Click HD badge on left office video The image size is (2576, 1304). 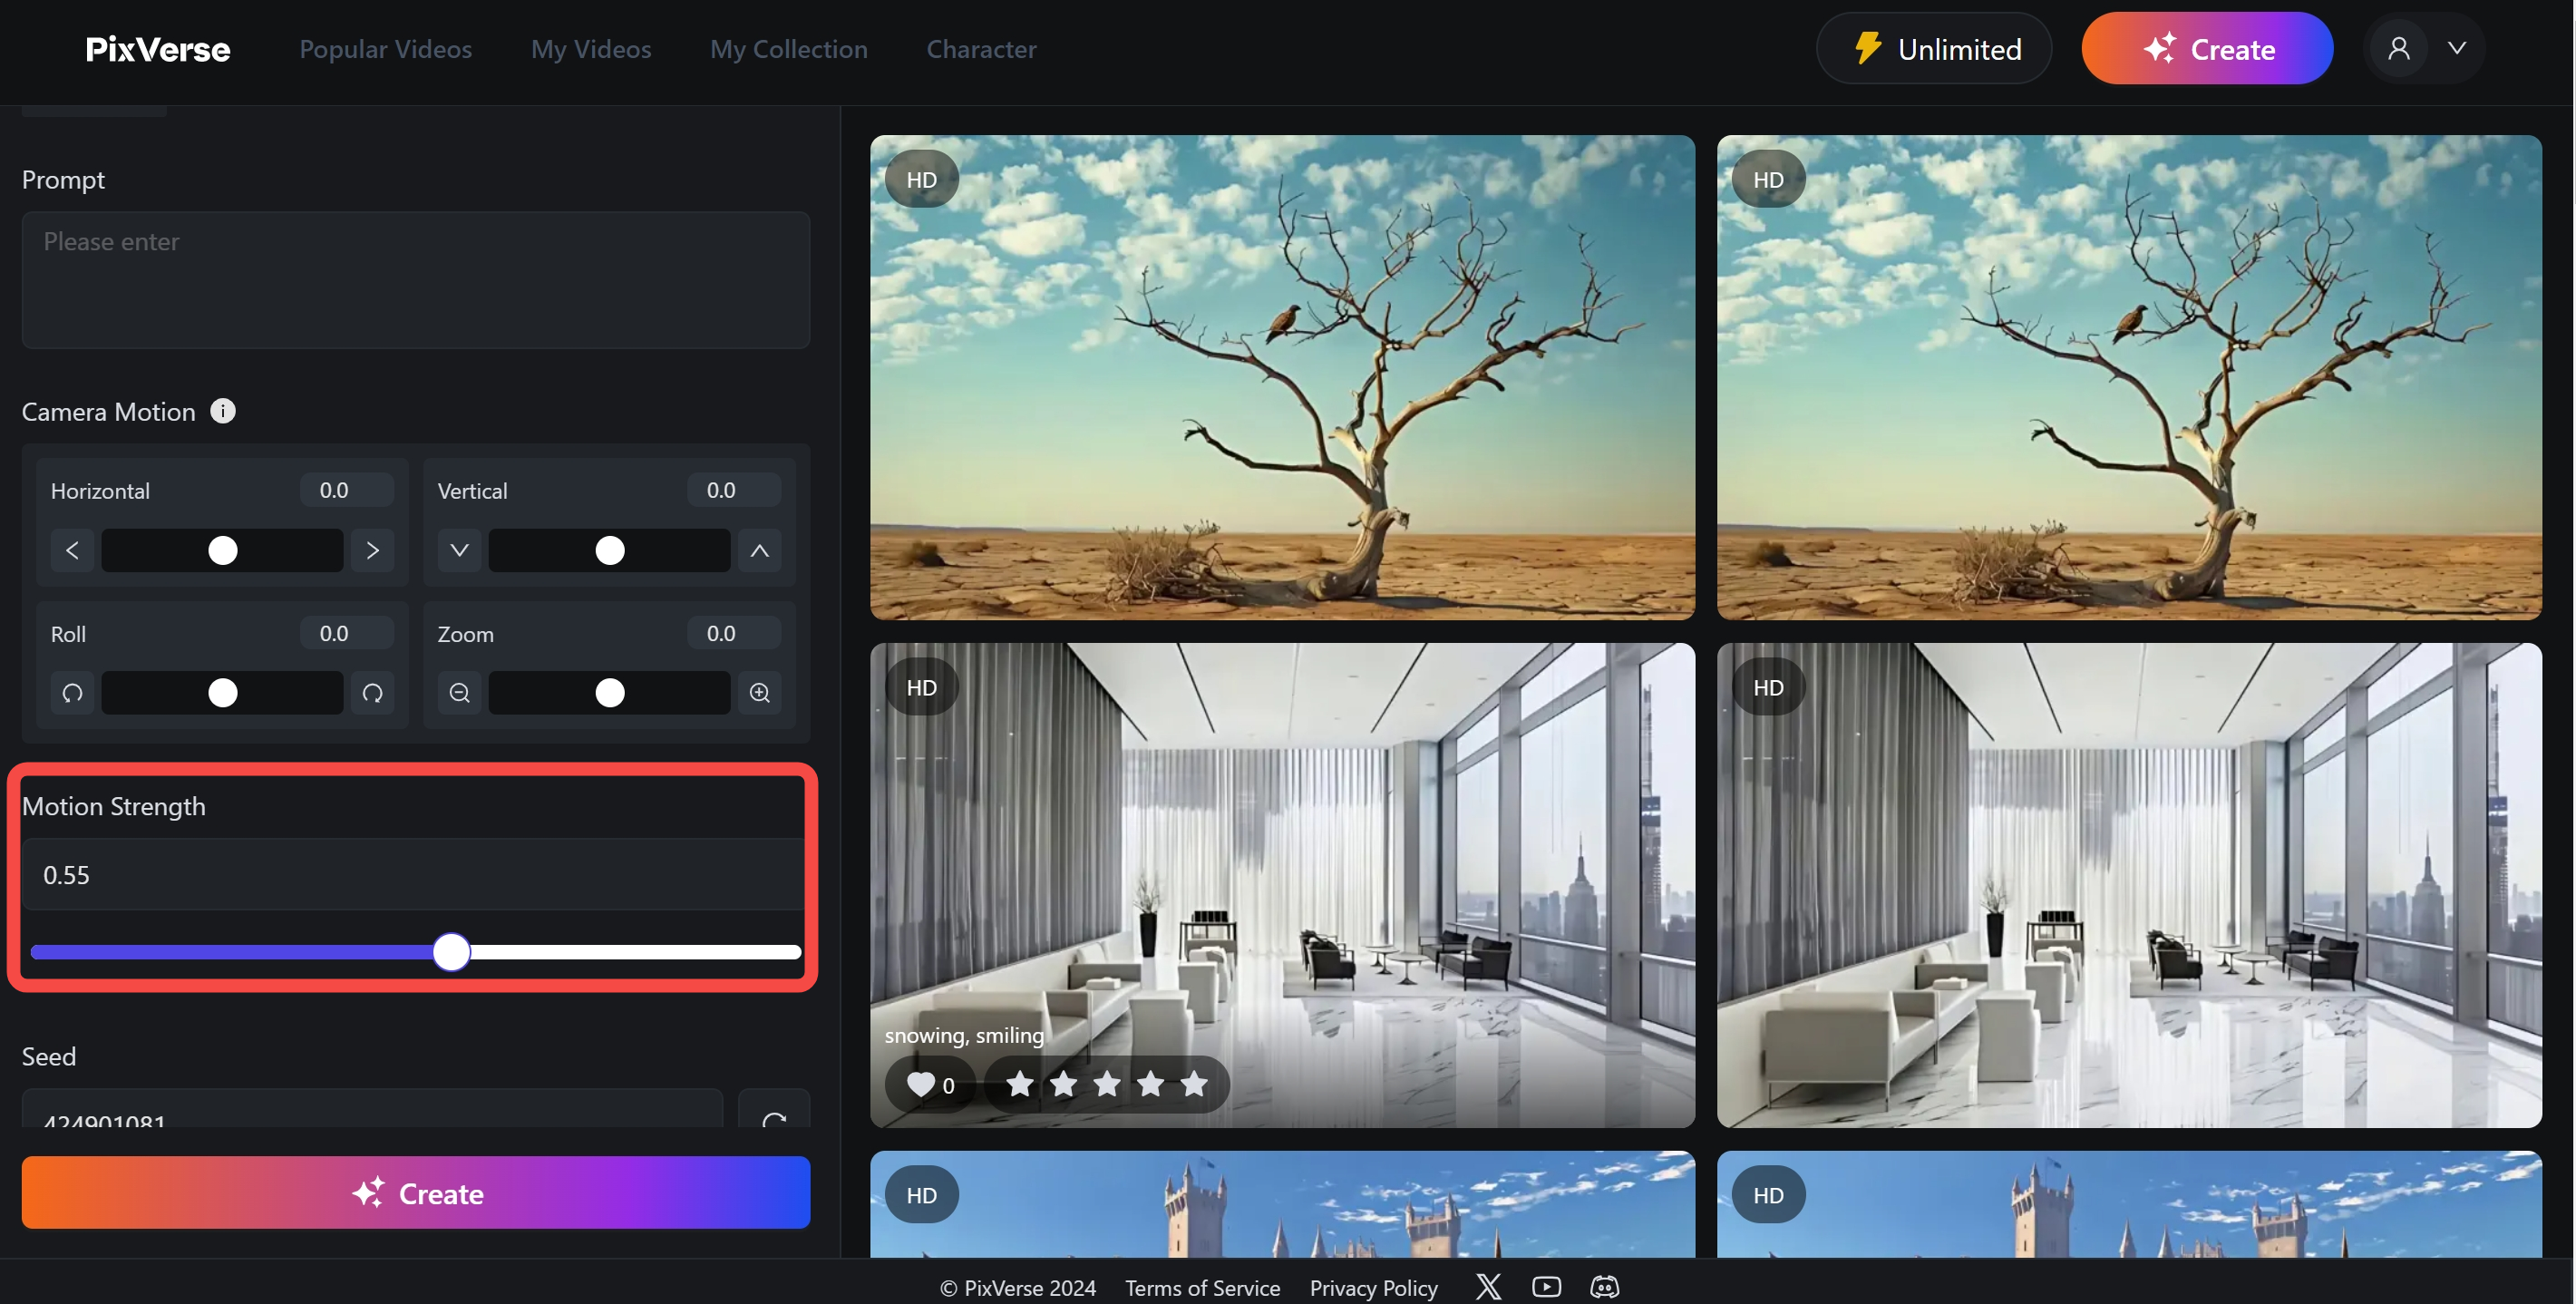(x=922, y=687)
